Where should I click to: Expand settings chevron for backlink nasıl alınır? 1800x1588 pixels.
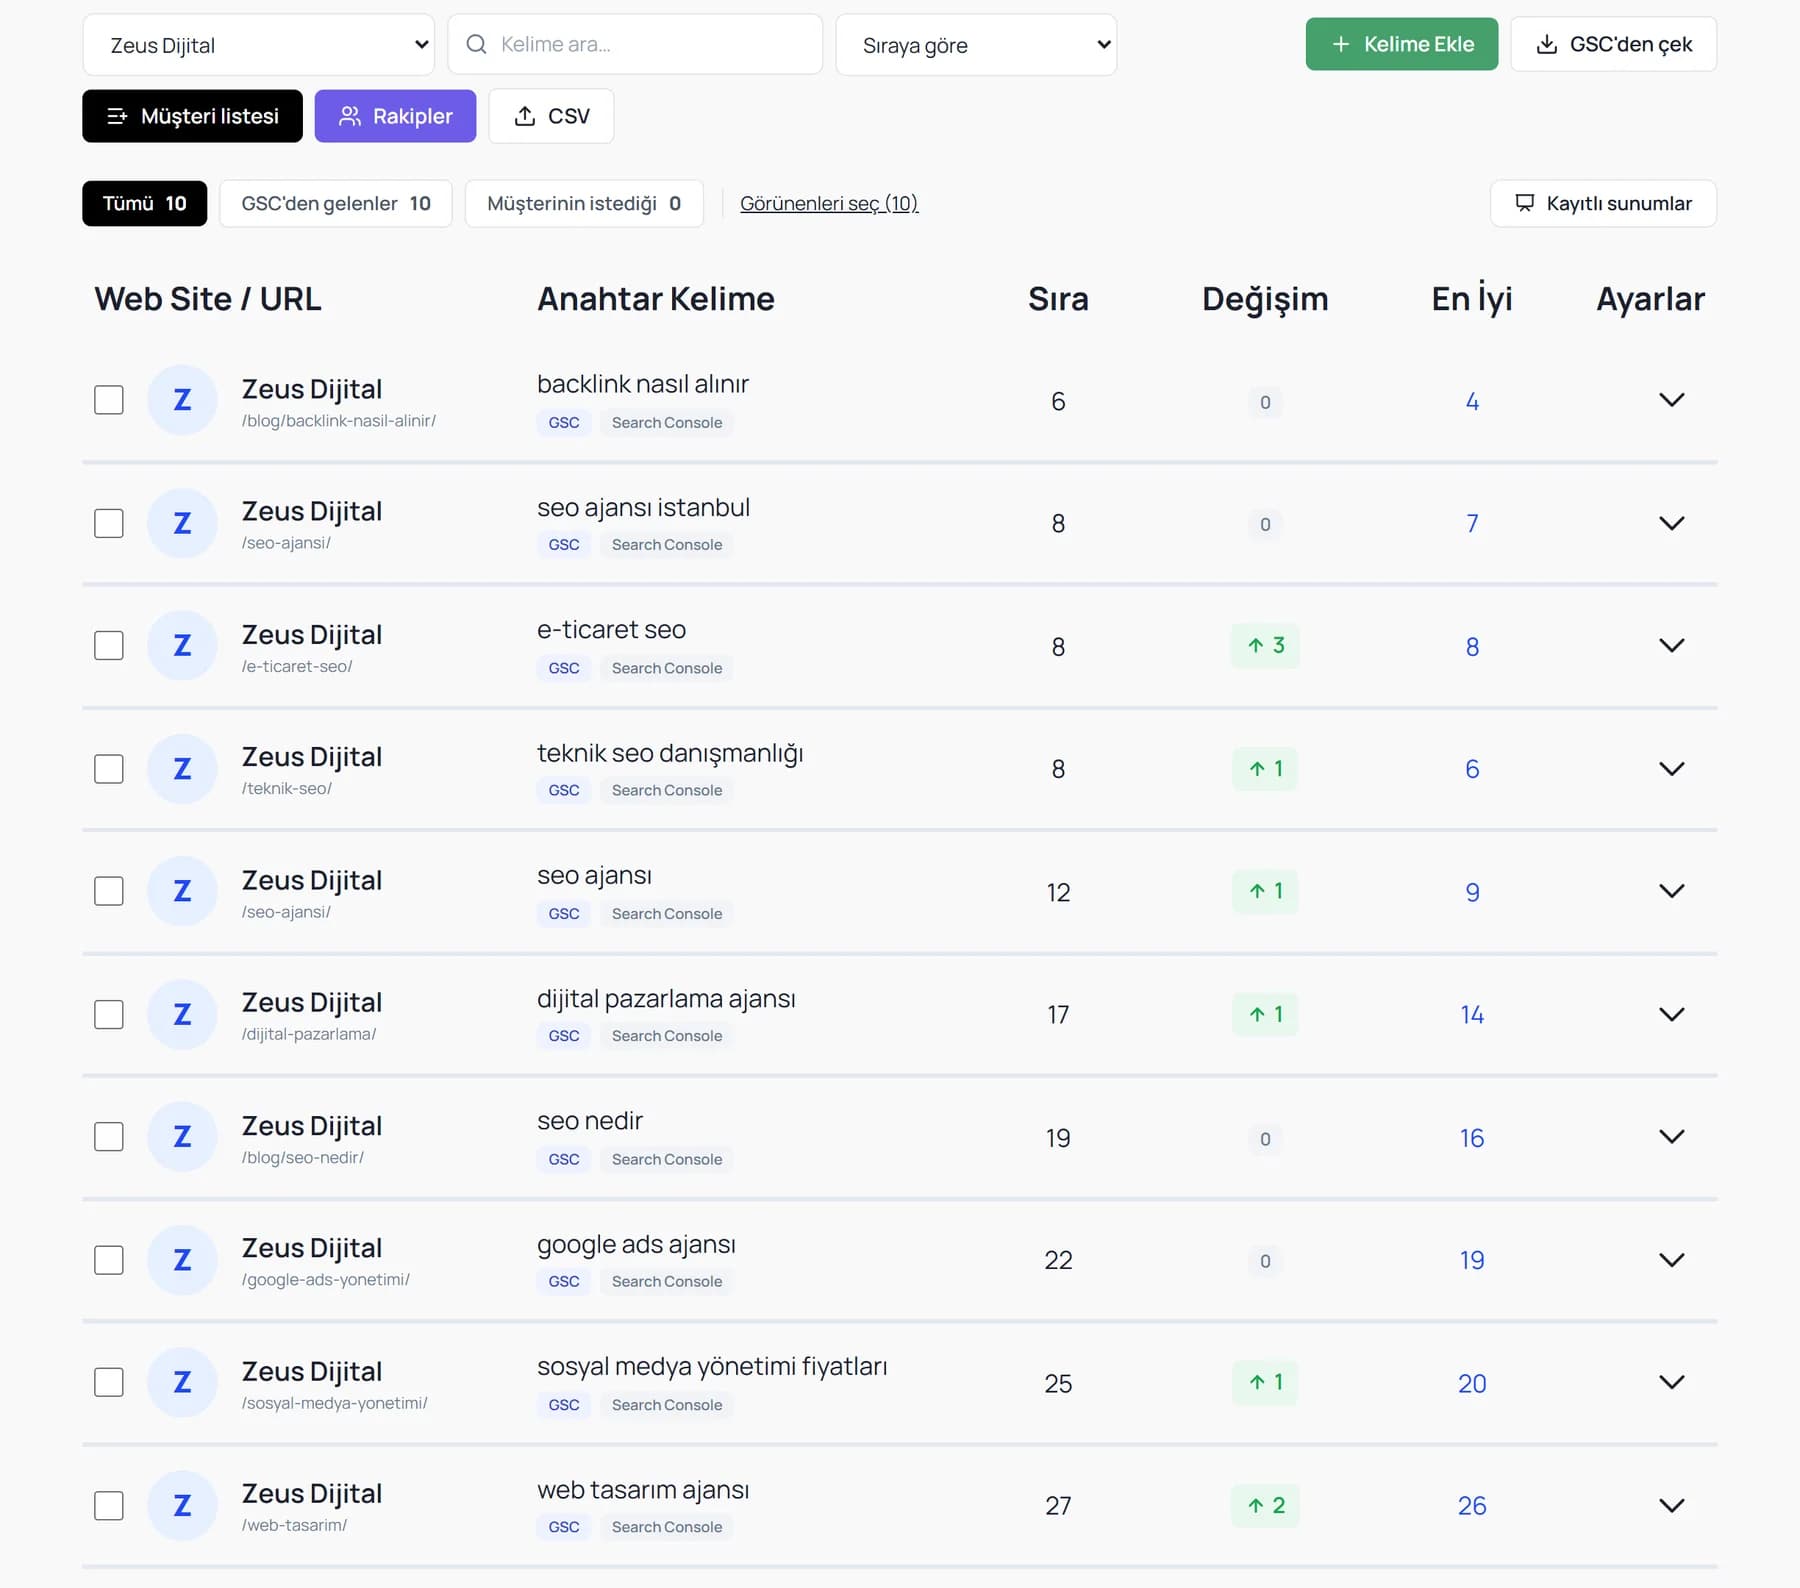pos(1671,400)
